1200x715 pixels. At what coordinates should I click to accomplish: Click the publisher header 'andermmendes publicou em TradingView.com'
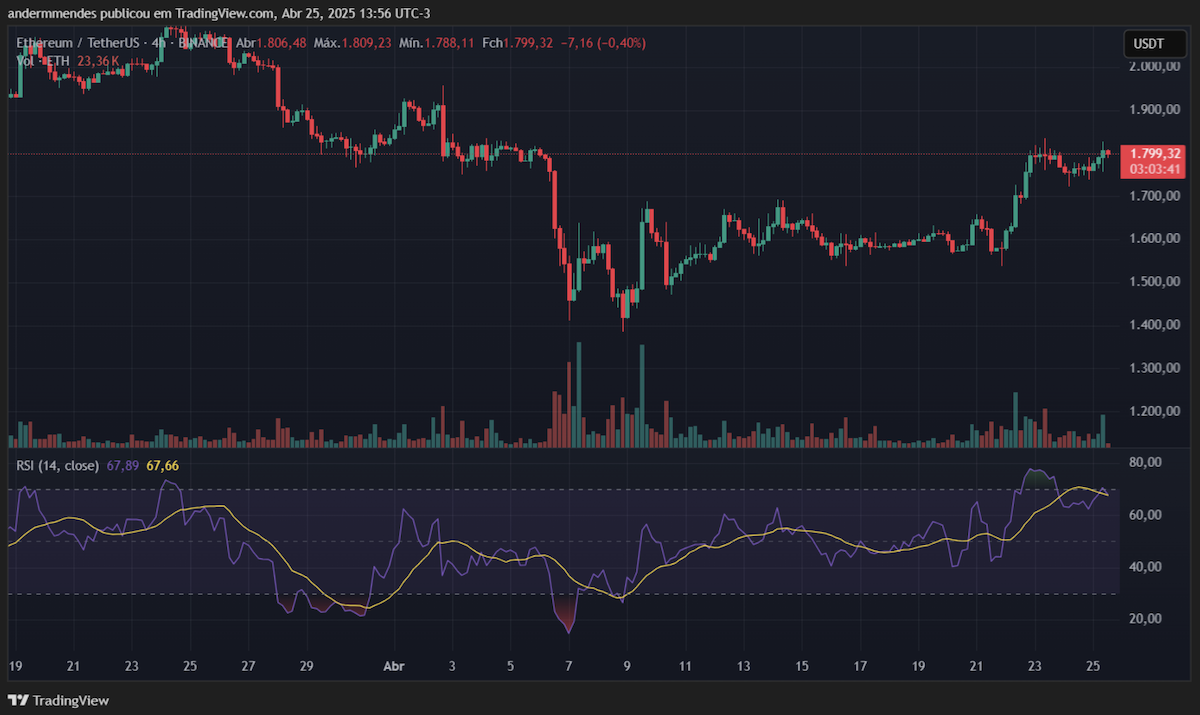click(x=140, y=13)
